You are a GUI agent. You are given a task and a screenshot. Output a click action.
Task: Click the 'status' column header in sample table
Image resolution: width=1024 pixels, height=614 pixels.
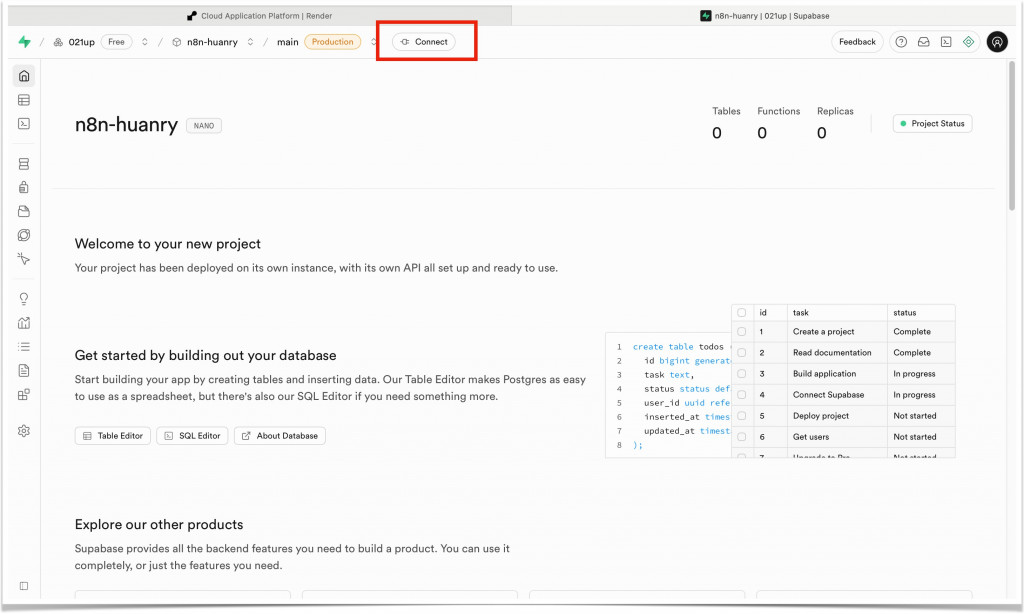pyautogui.click(x=904, y=313)
